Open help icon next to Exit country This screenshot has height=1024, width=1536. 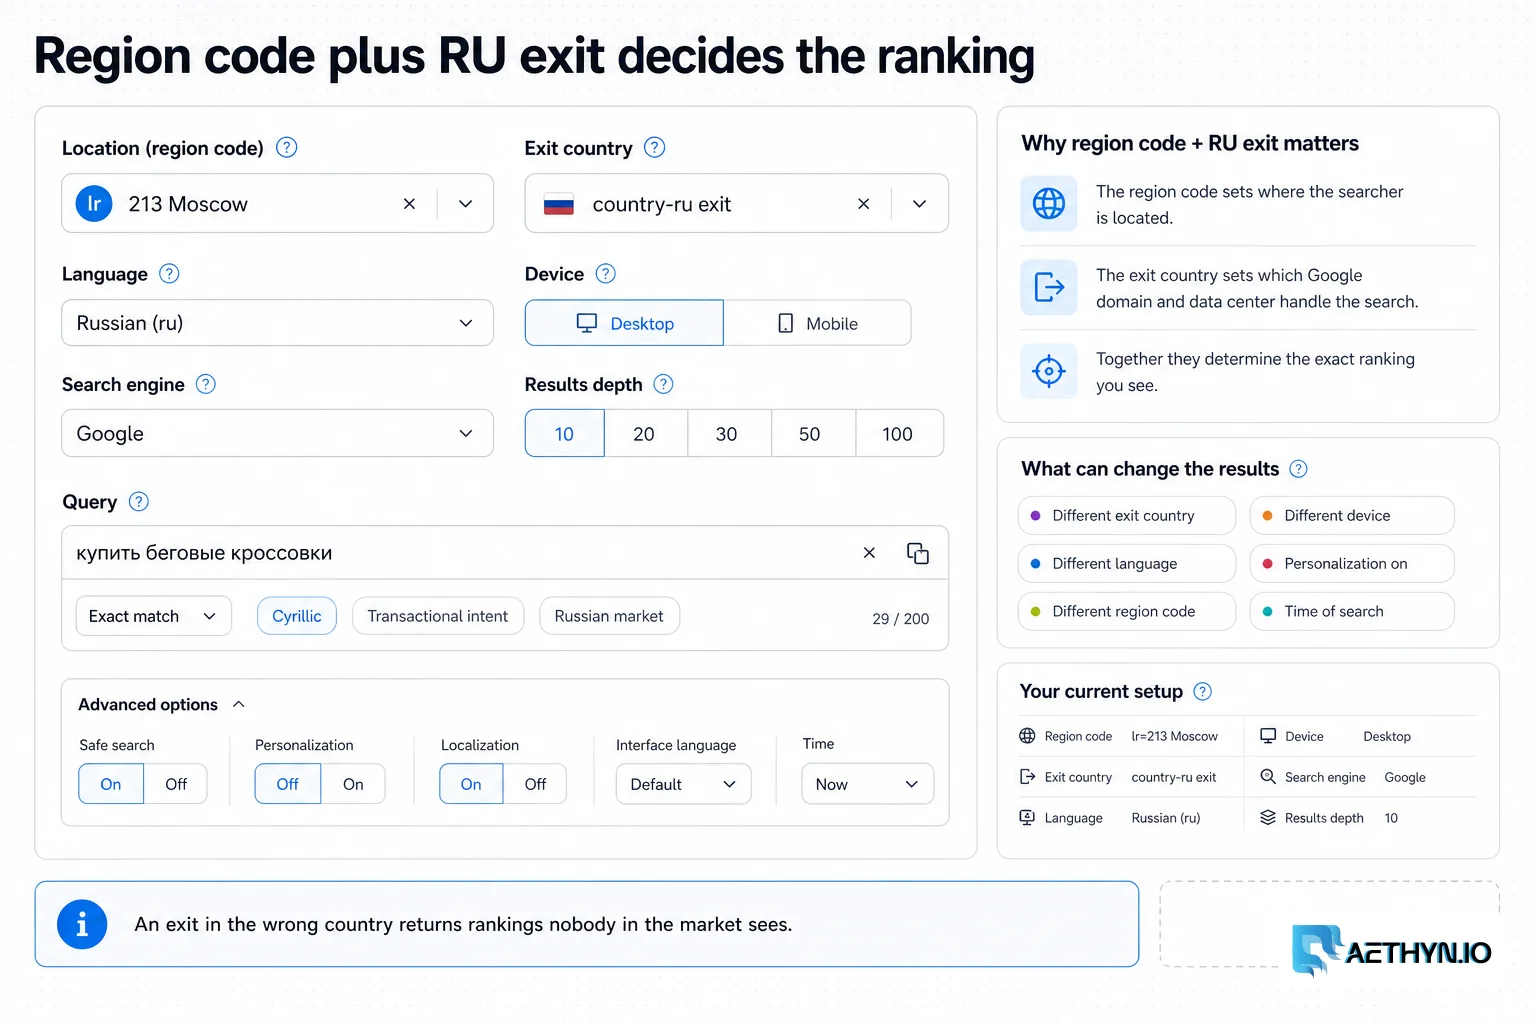[654, 148]
